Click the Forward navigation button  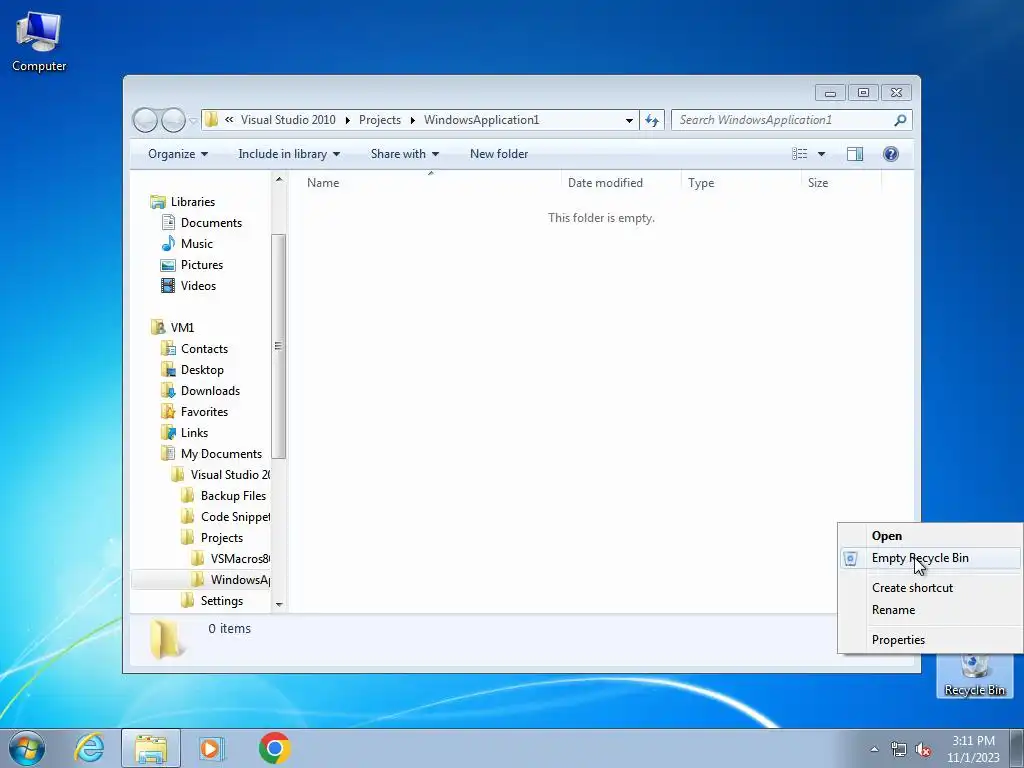tap(173, 120)
